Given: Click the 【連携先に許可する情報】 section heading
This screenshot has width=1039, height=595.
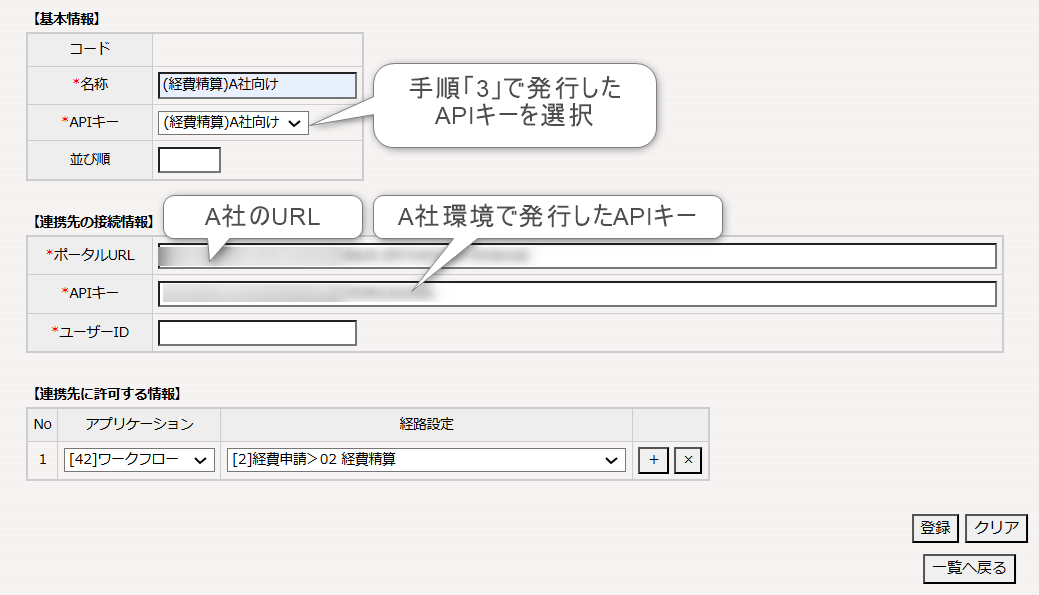Looking at the screenshot, I should pyautogui.click(x=107, y=393).
